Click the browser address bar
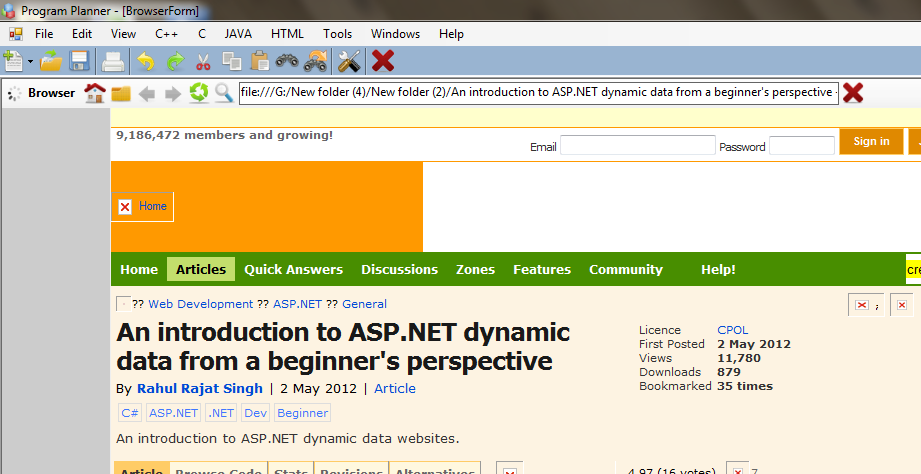Screen dimensions: 921x474 (539, 93)
